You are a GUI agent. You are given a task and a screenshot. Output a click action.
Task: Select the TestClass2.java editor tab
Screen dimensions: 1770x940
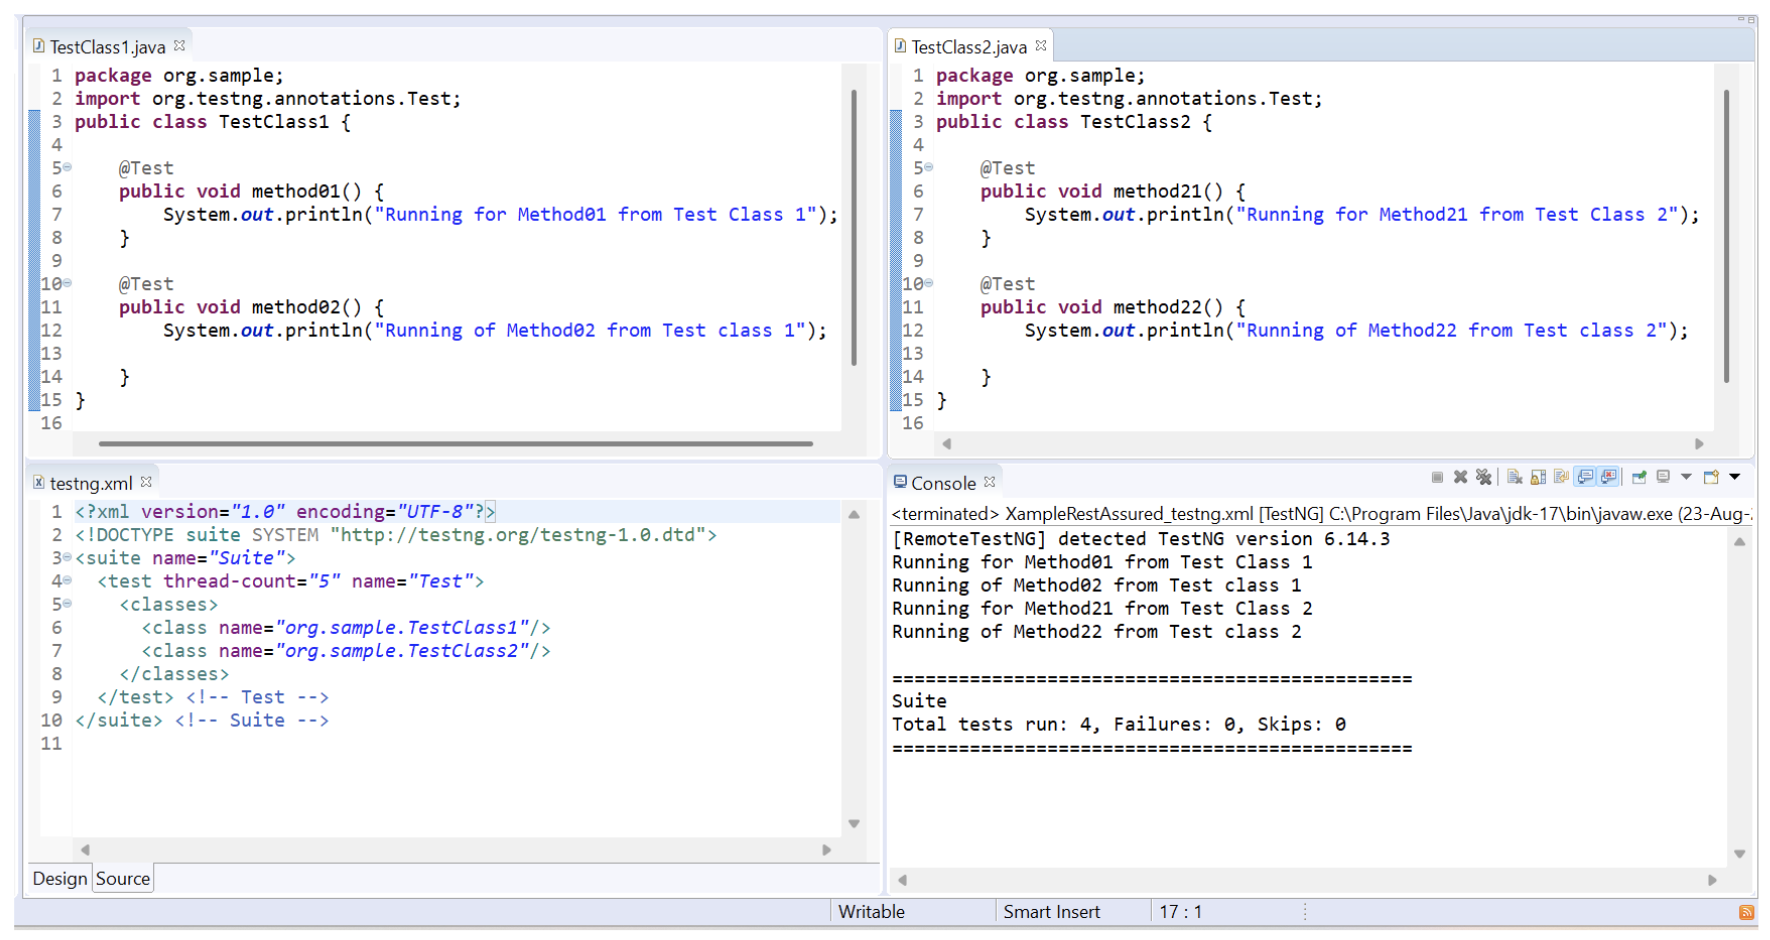click(x=968, y=47)
